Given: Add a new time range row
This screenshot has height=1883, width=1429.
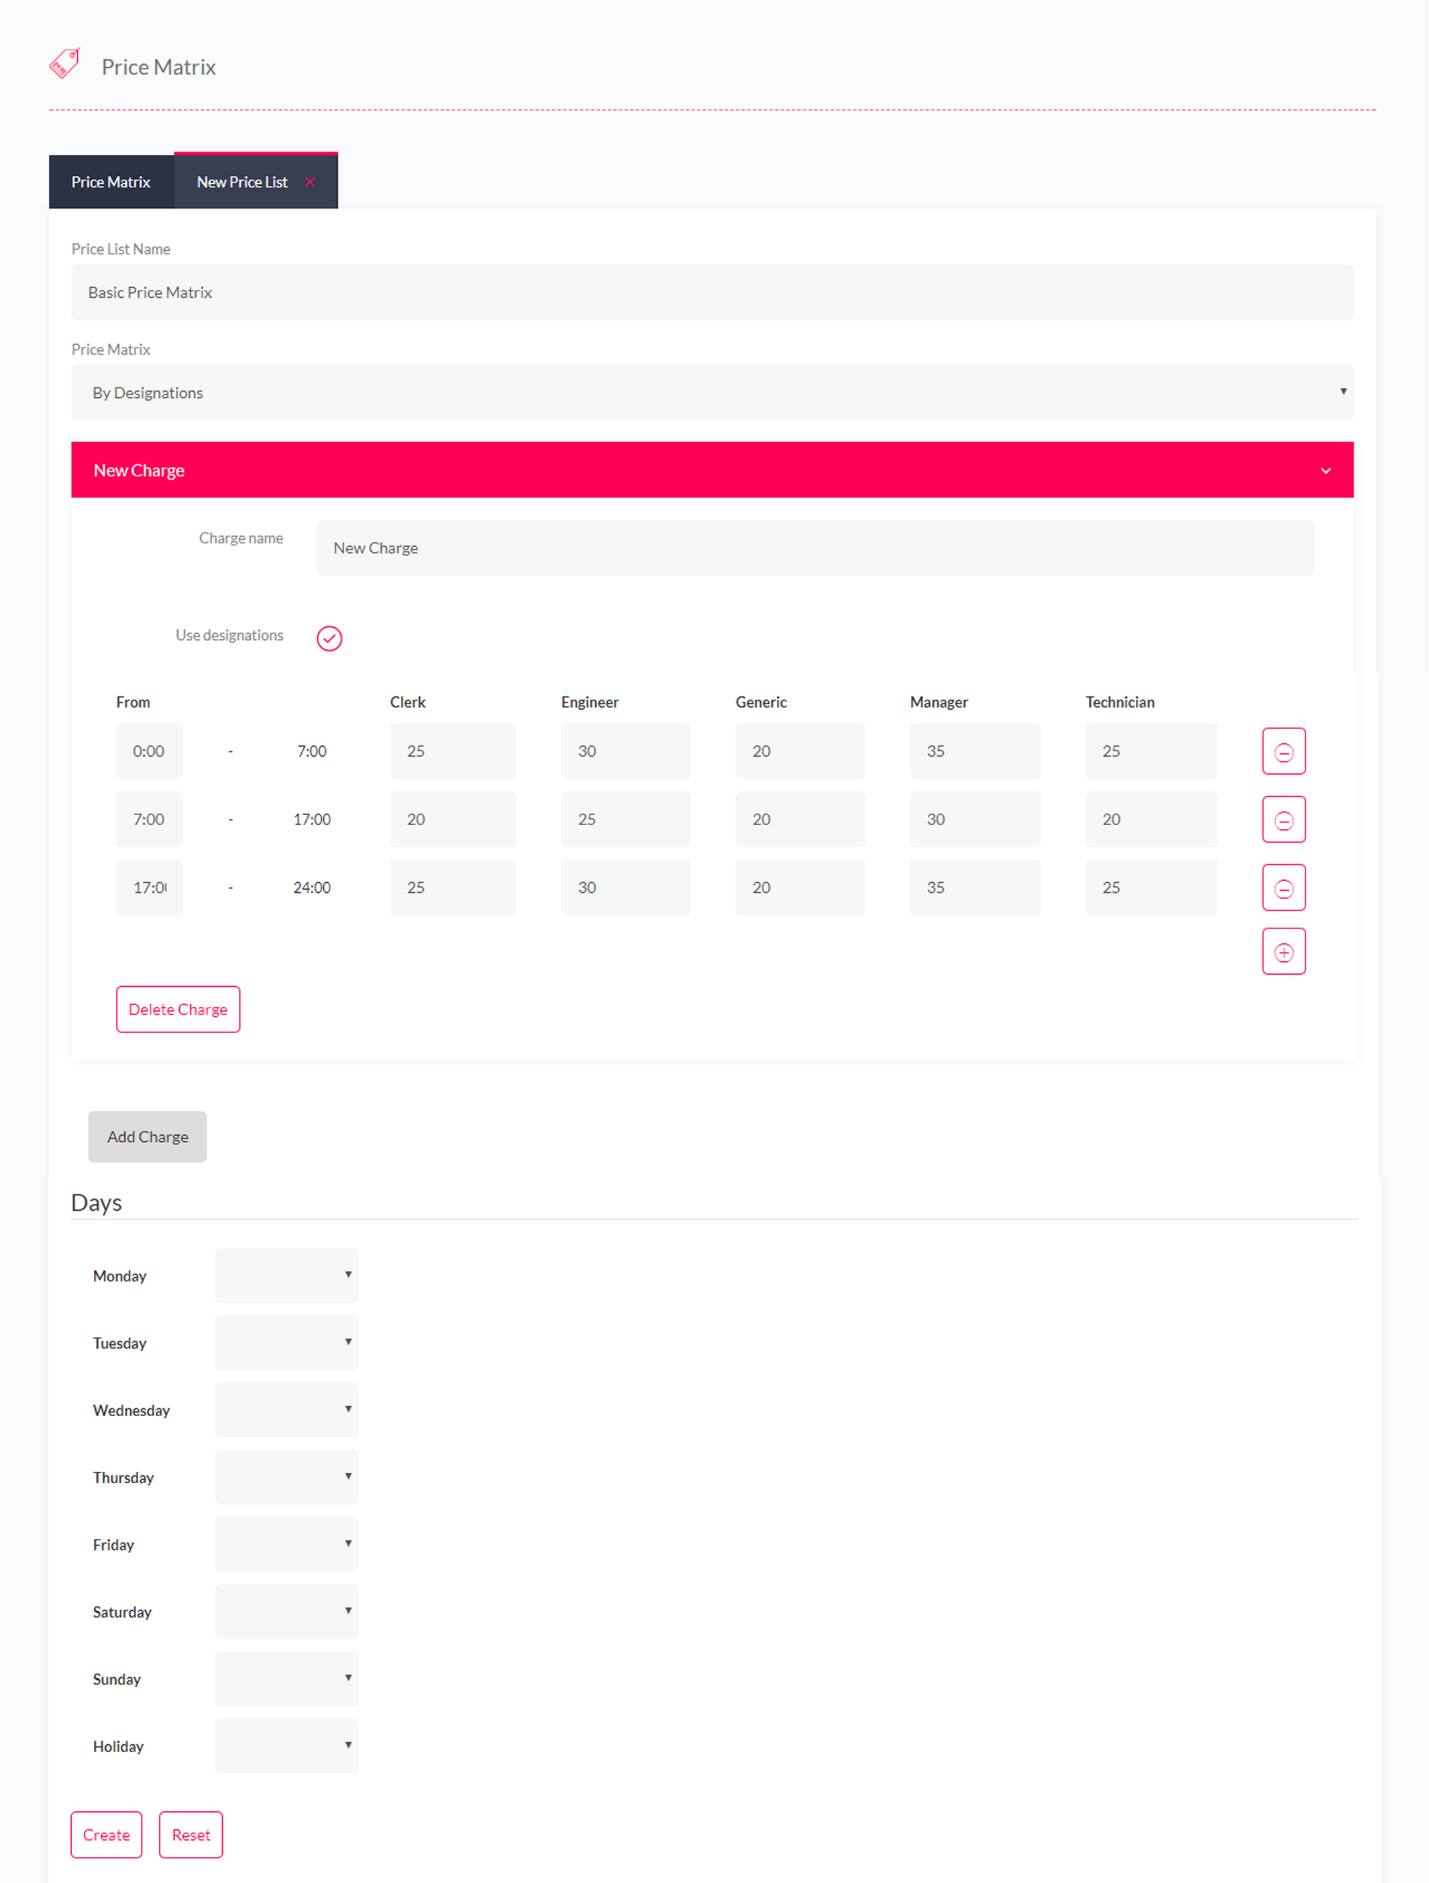Looking at the screenshot, I should pyautogui.click(x=1283, y=952).
